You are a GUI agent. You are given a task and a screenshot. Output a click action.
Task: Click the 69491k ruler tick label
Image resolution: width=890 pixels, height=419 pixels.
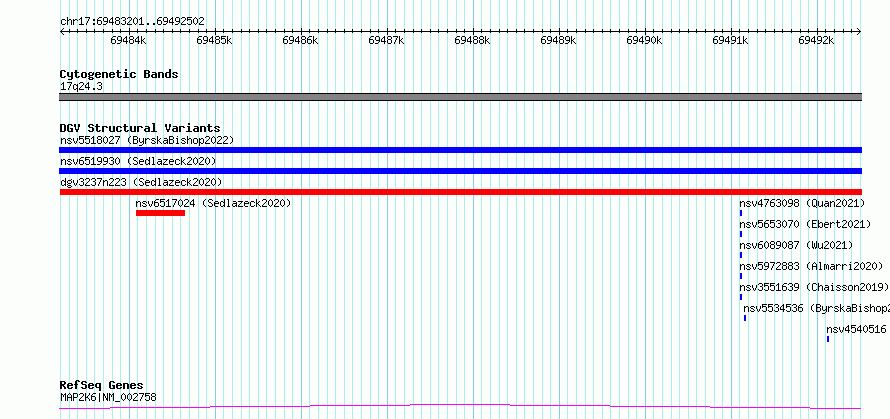click(x=731, y=40)
